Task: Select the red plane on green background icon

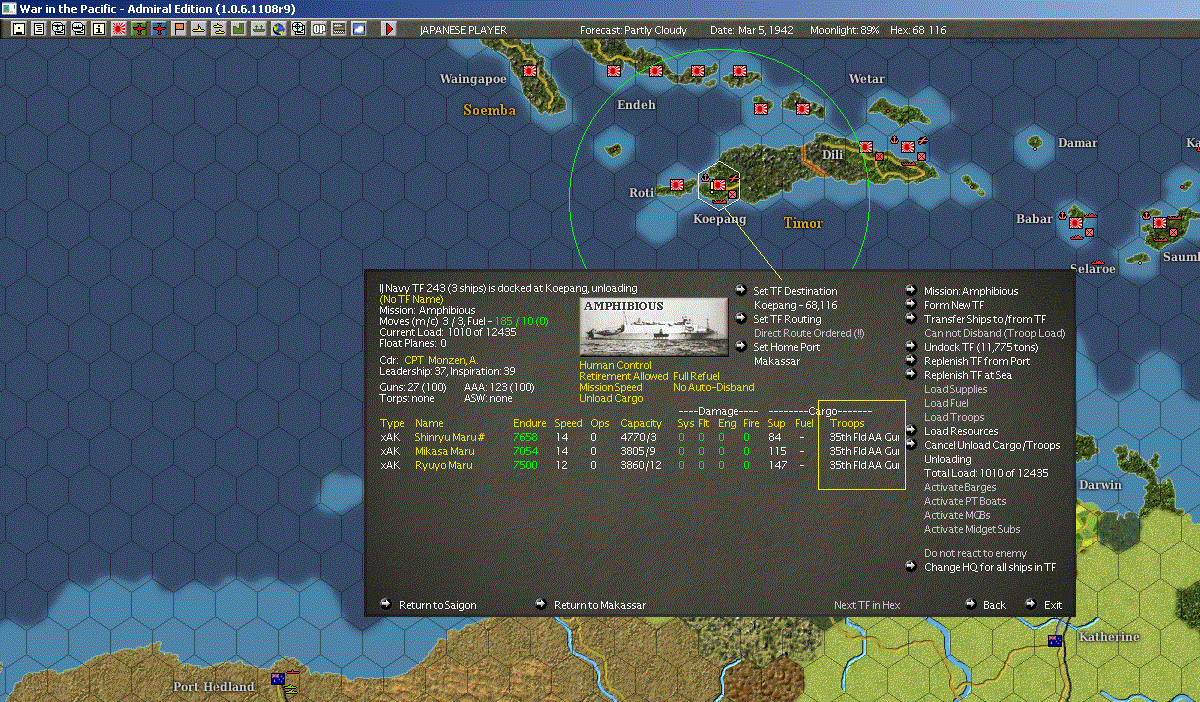Action: coord(139,29)
